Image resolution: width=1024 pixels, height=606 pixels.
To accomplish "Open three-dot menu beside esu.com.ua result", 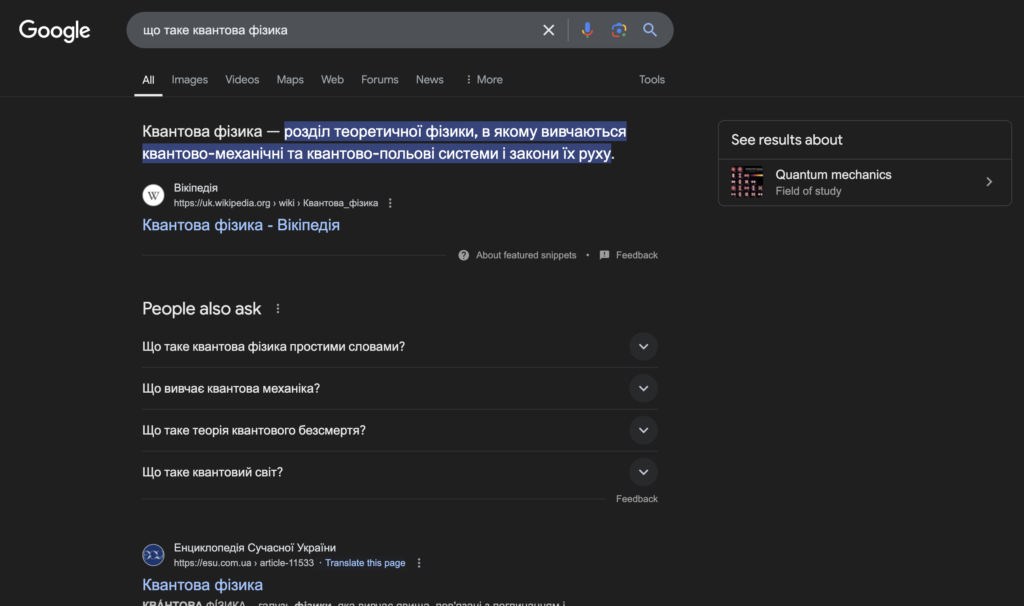I will tap(419, 563).
